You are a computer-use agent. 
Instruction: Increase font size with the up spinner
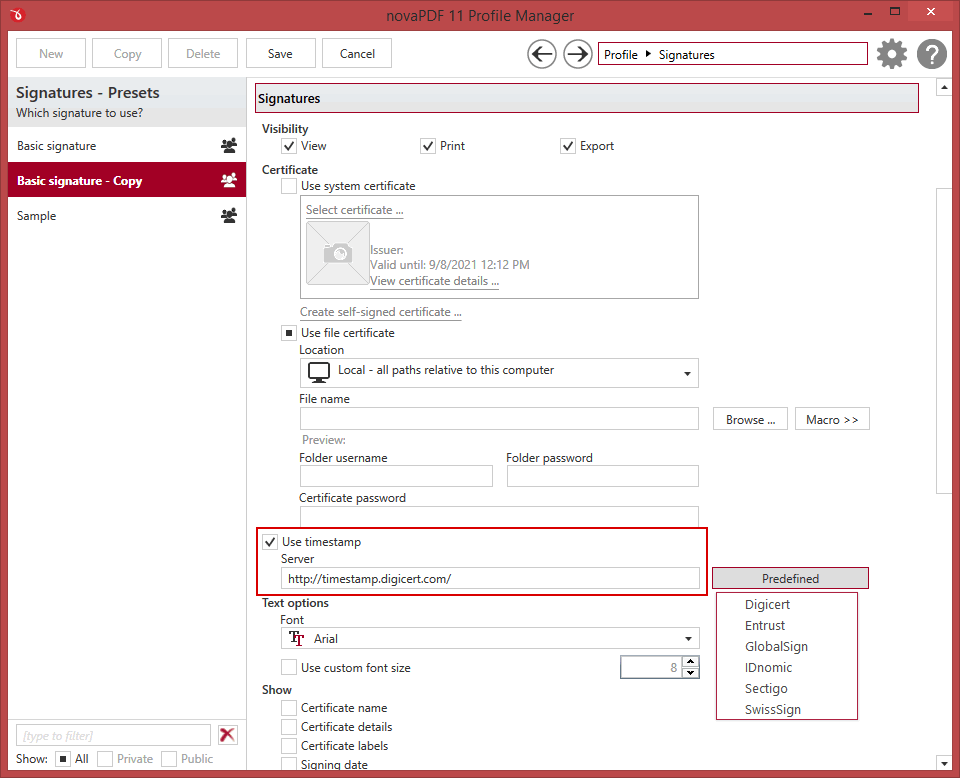691,662
